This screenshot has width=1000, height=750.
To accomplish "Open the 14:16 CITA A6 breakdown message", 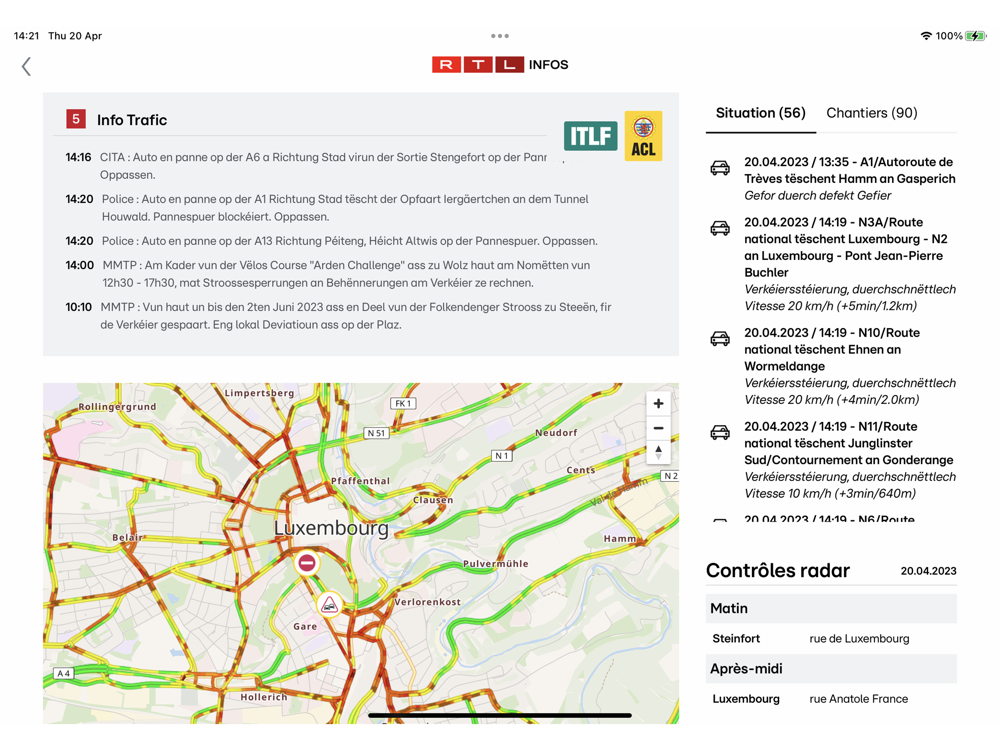I will point(306,166).
